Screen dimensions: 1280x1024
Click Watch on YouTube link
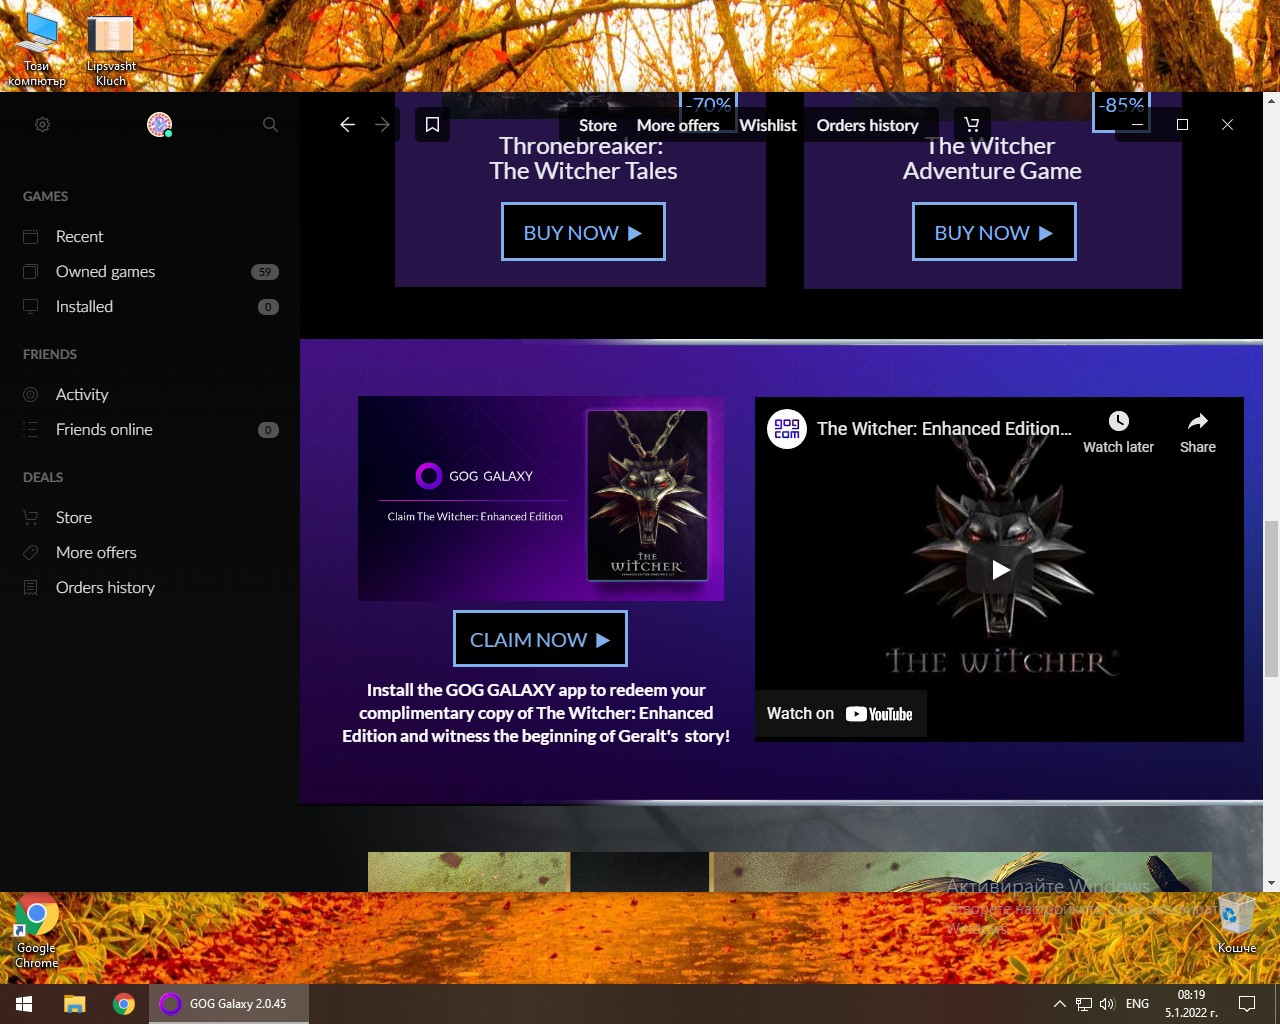[840, 714]
